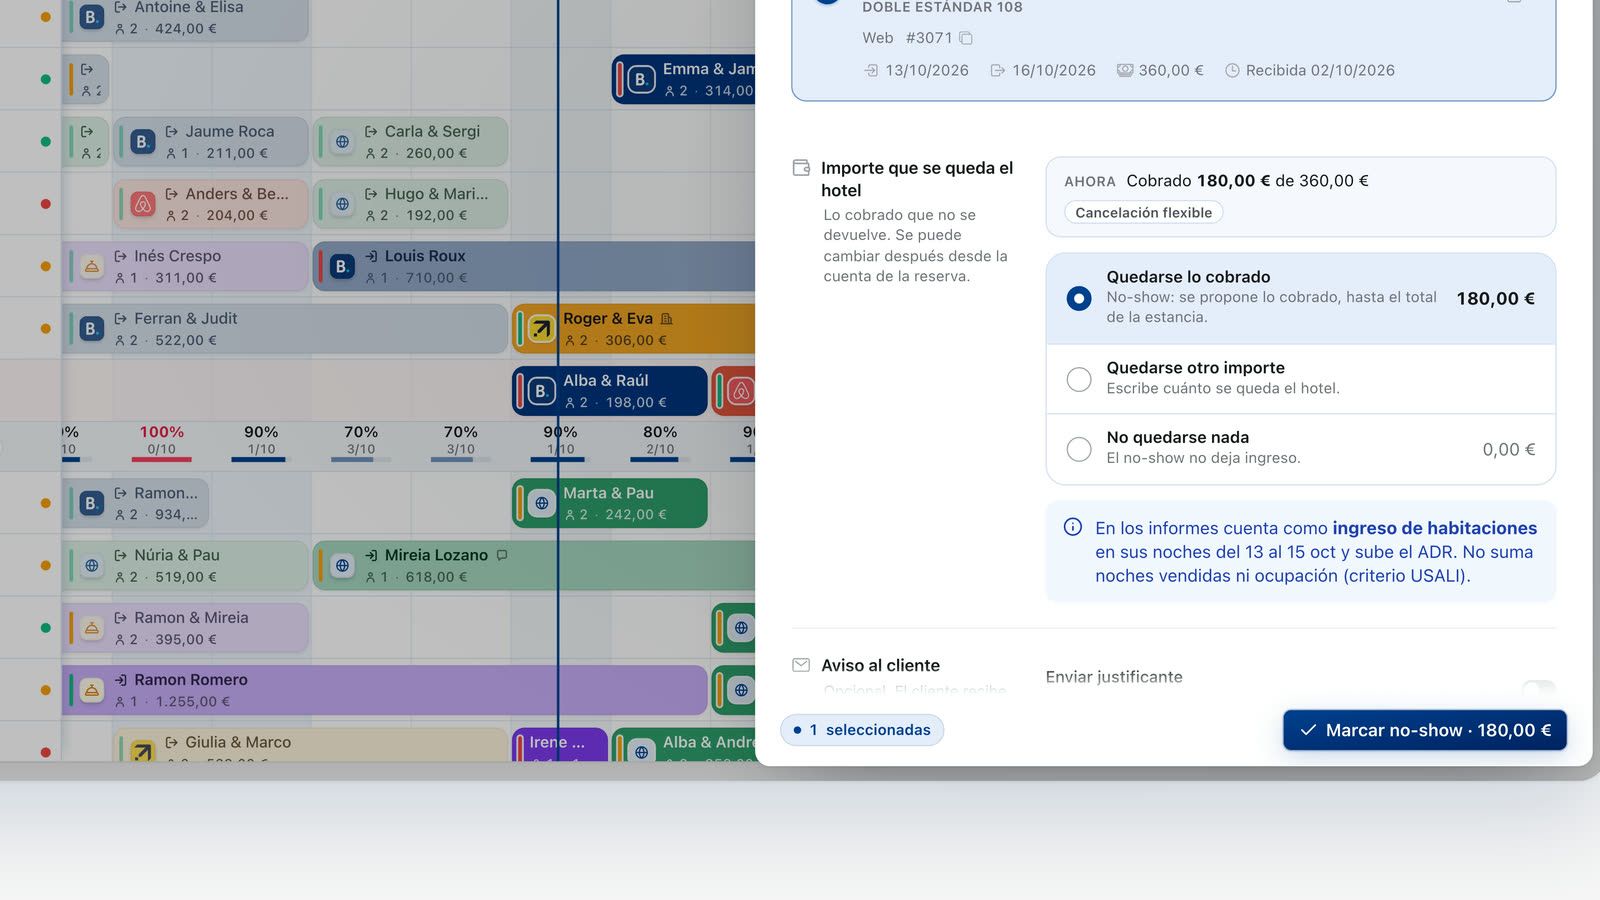
Task: Click the 'Cobrado 180,00 € de 360,00 €' text
Action: [1247, 181]
